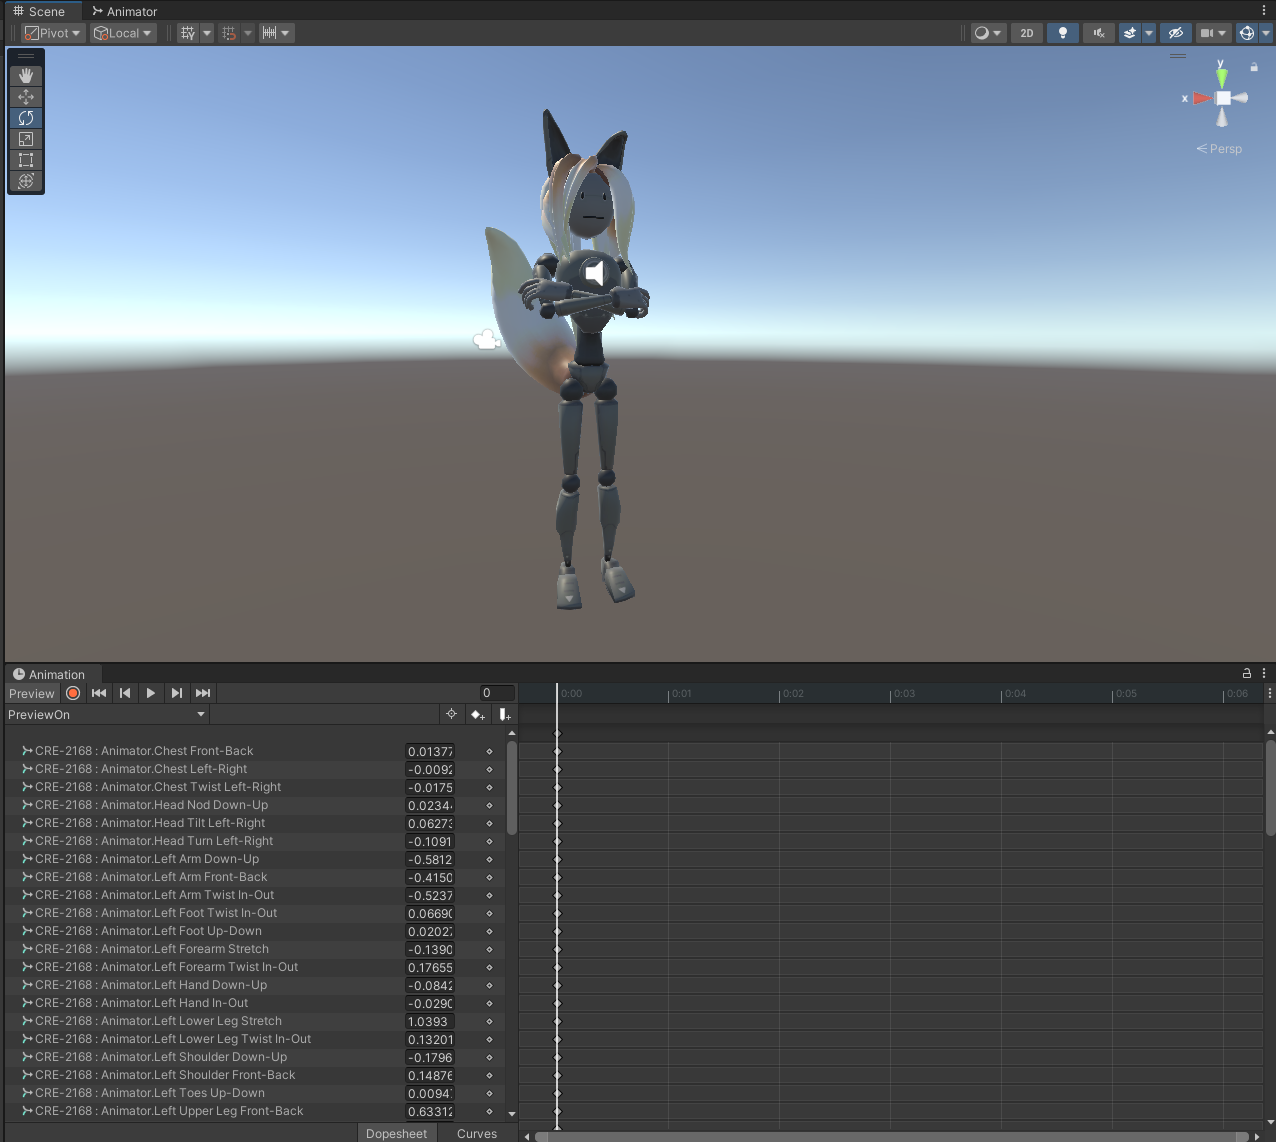Image resolution: width=1276 pixels, height=1142 pixels.
Task: Open the gizmos dropdown arrow
Action: pos(1266,33)
